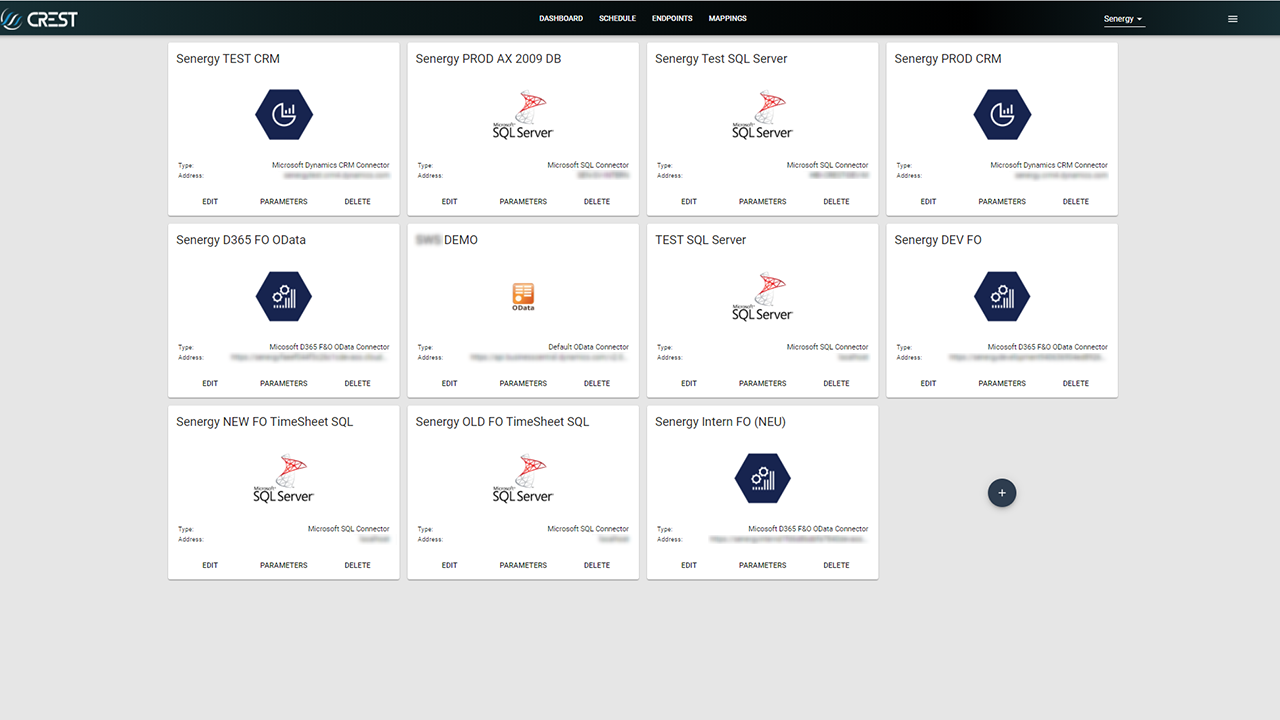
Task: Go to the Dashboard menu
Action: coord(561,18)
